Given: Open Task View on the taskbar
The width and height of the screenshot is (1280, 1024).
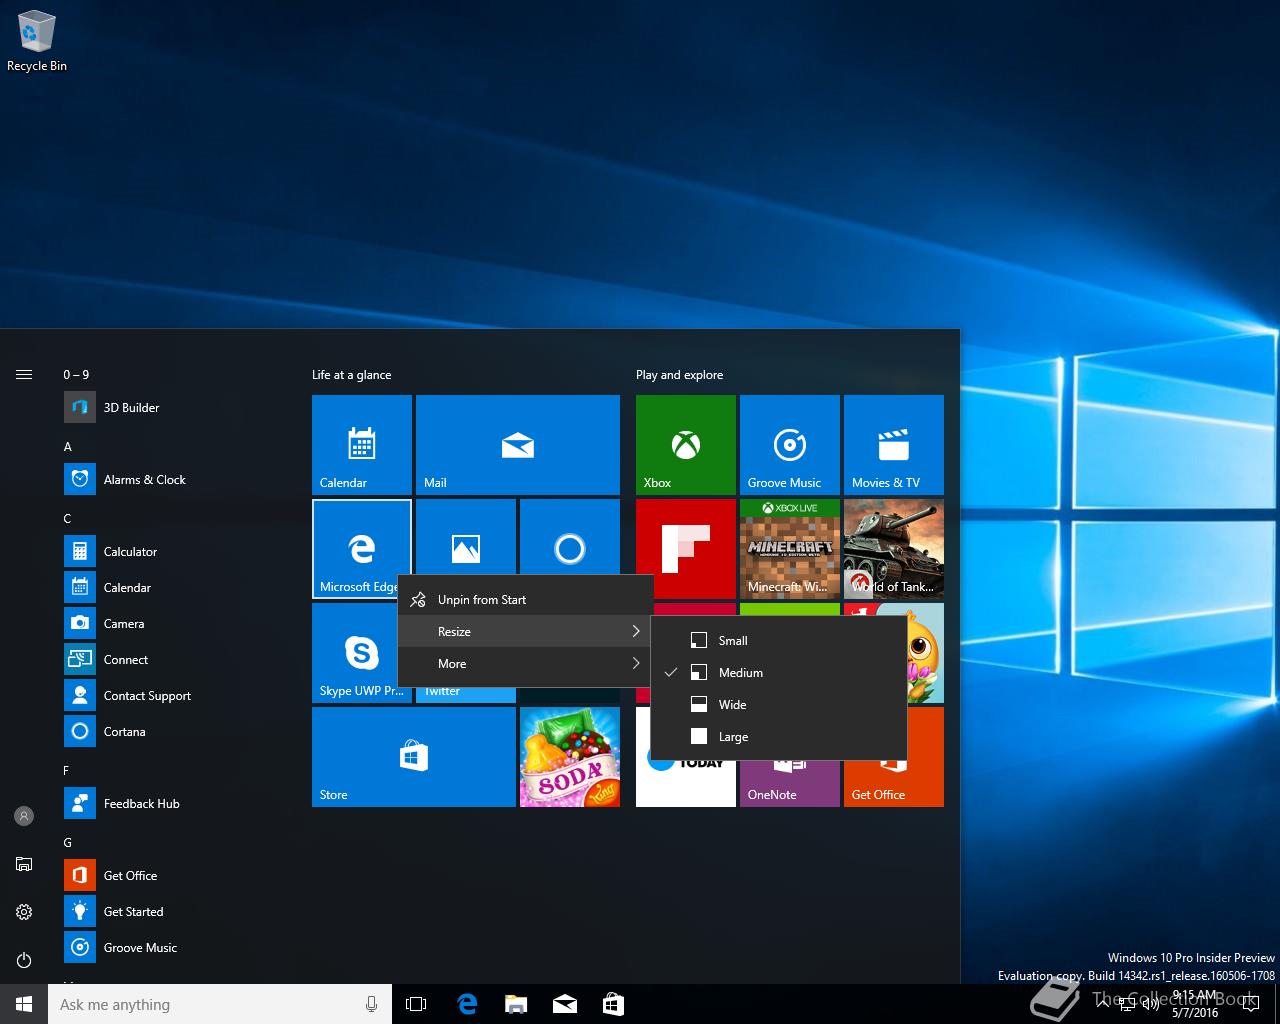Looking at the screenshot, I should coord(416,1004).
